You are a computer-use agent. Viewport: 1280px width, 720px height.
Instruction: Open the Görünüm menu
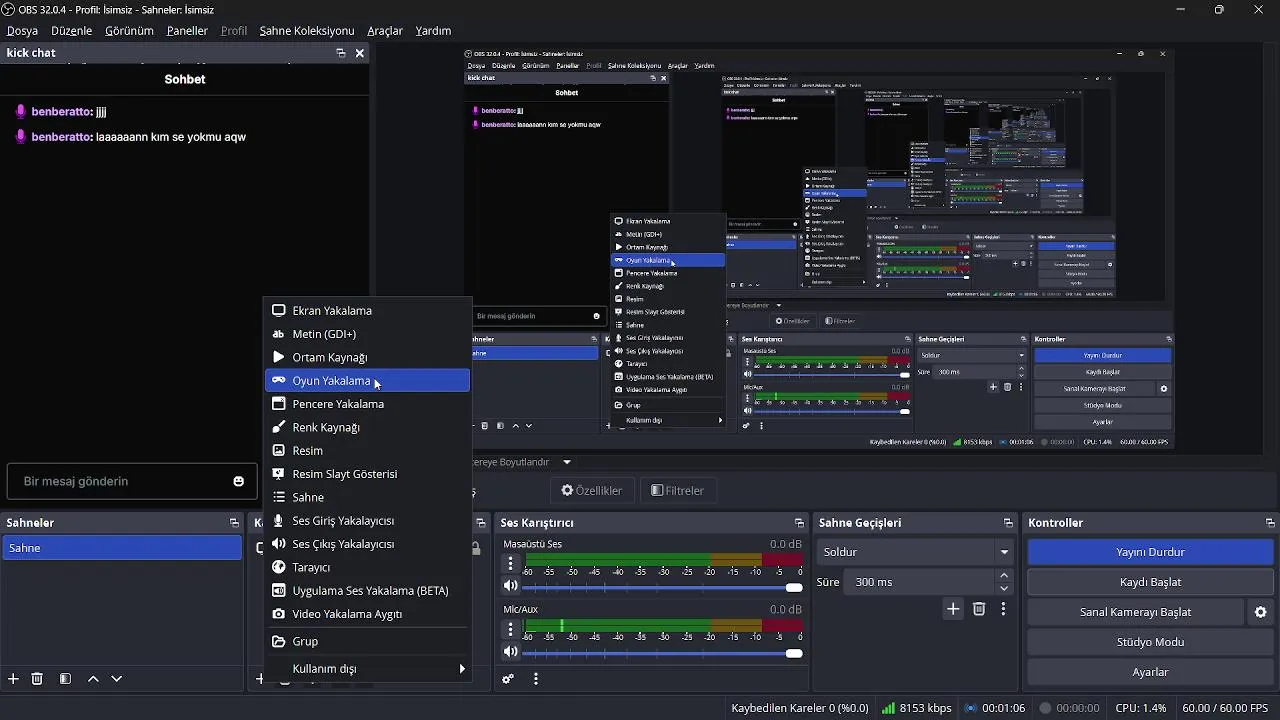point(130,31)
